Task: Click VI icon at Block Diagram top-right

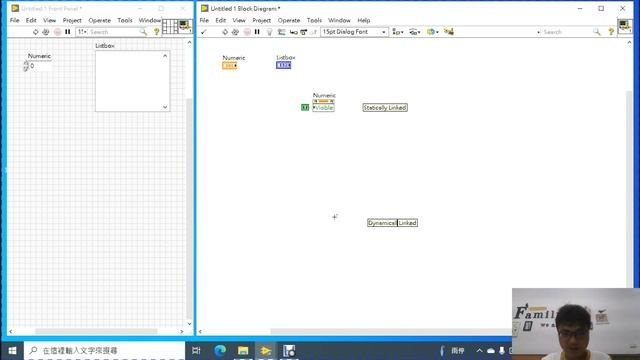Action: coord(624,27)
